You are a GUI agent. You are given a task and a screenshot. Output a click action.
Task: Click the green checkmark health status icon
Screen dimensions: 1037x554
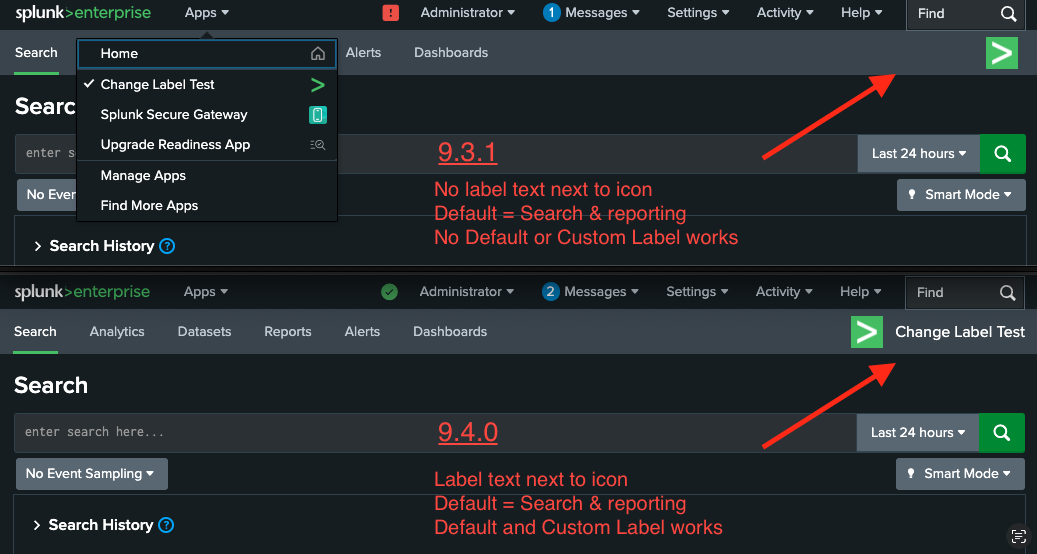(390, 292)
